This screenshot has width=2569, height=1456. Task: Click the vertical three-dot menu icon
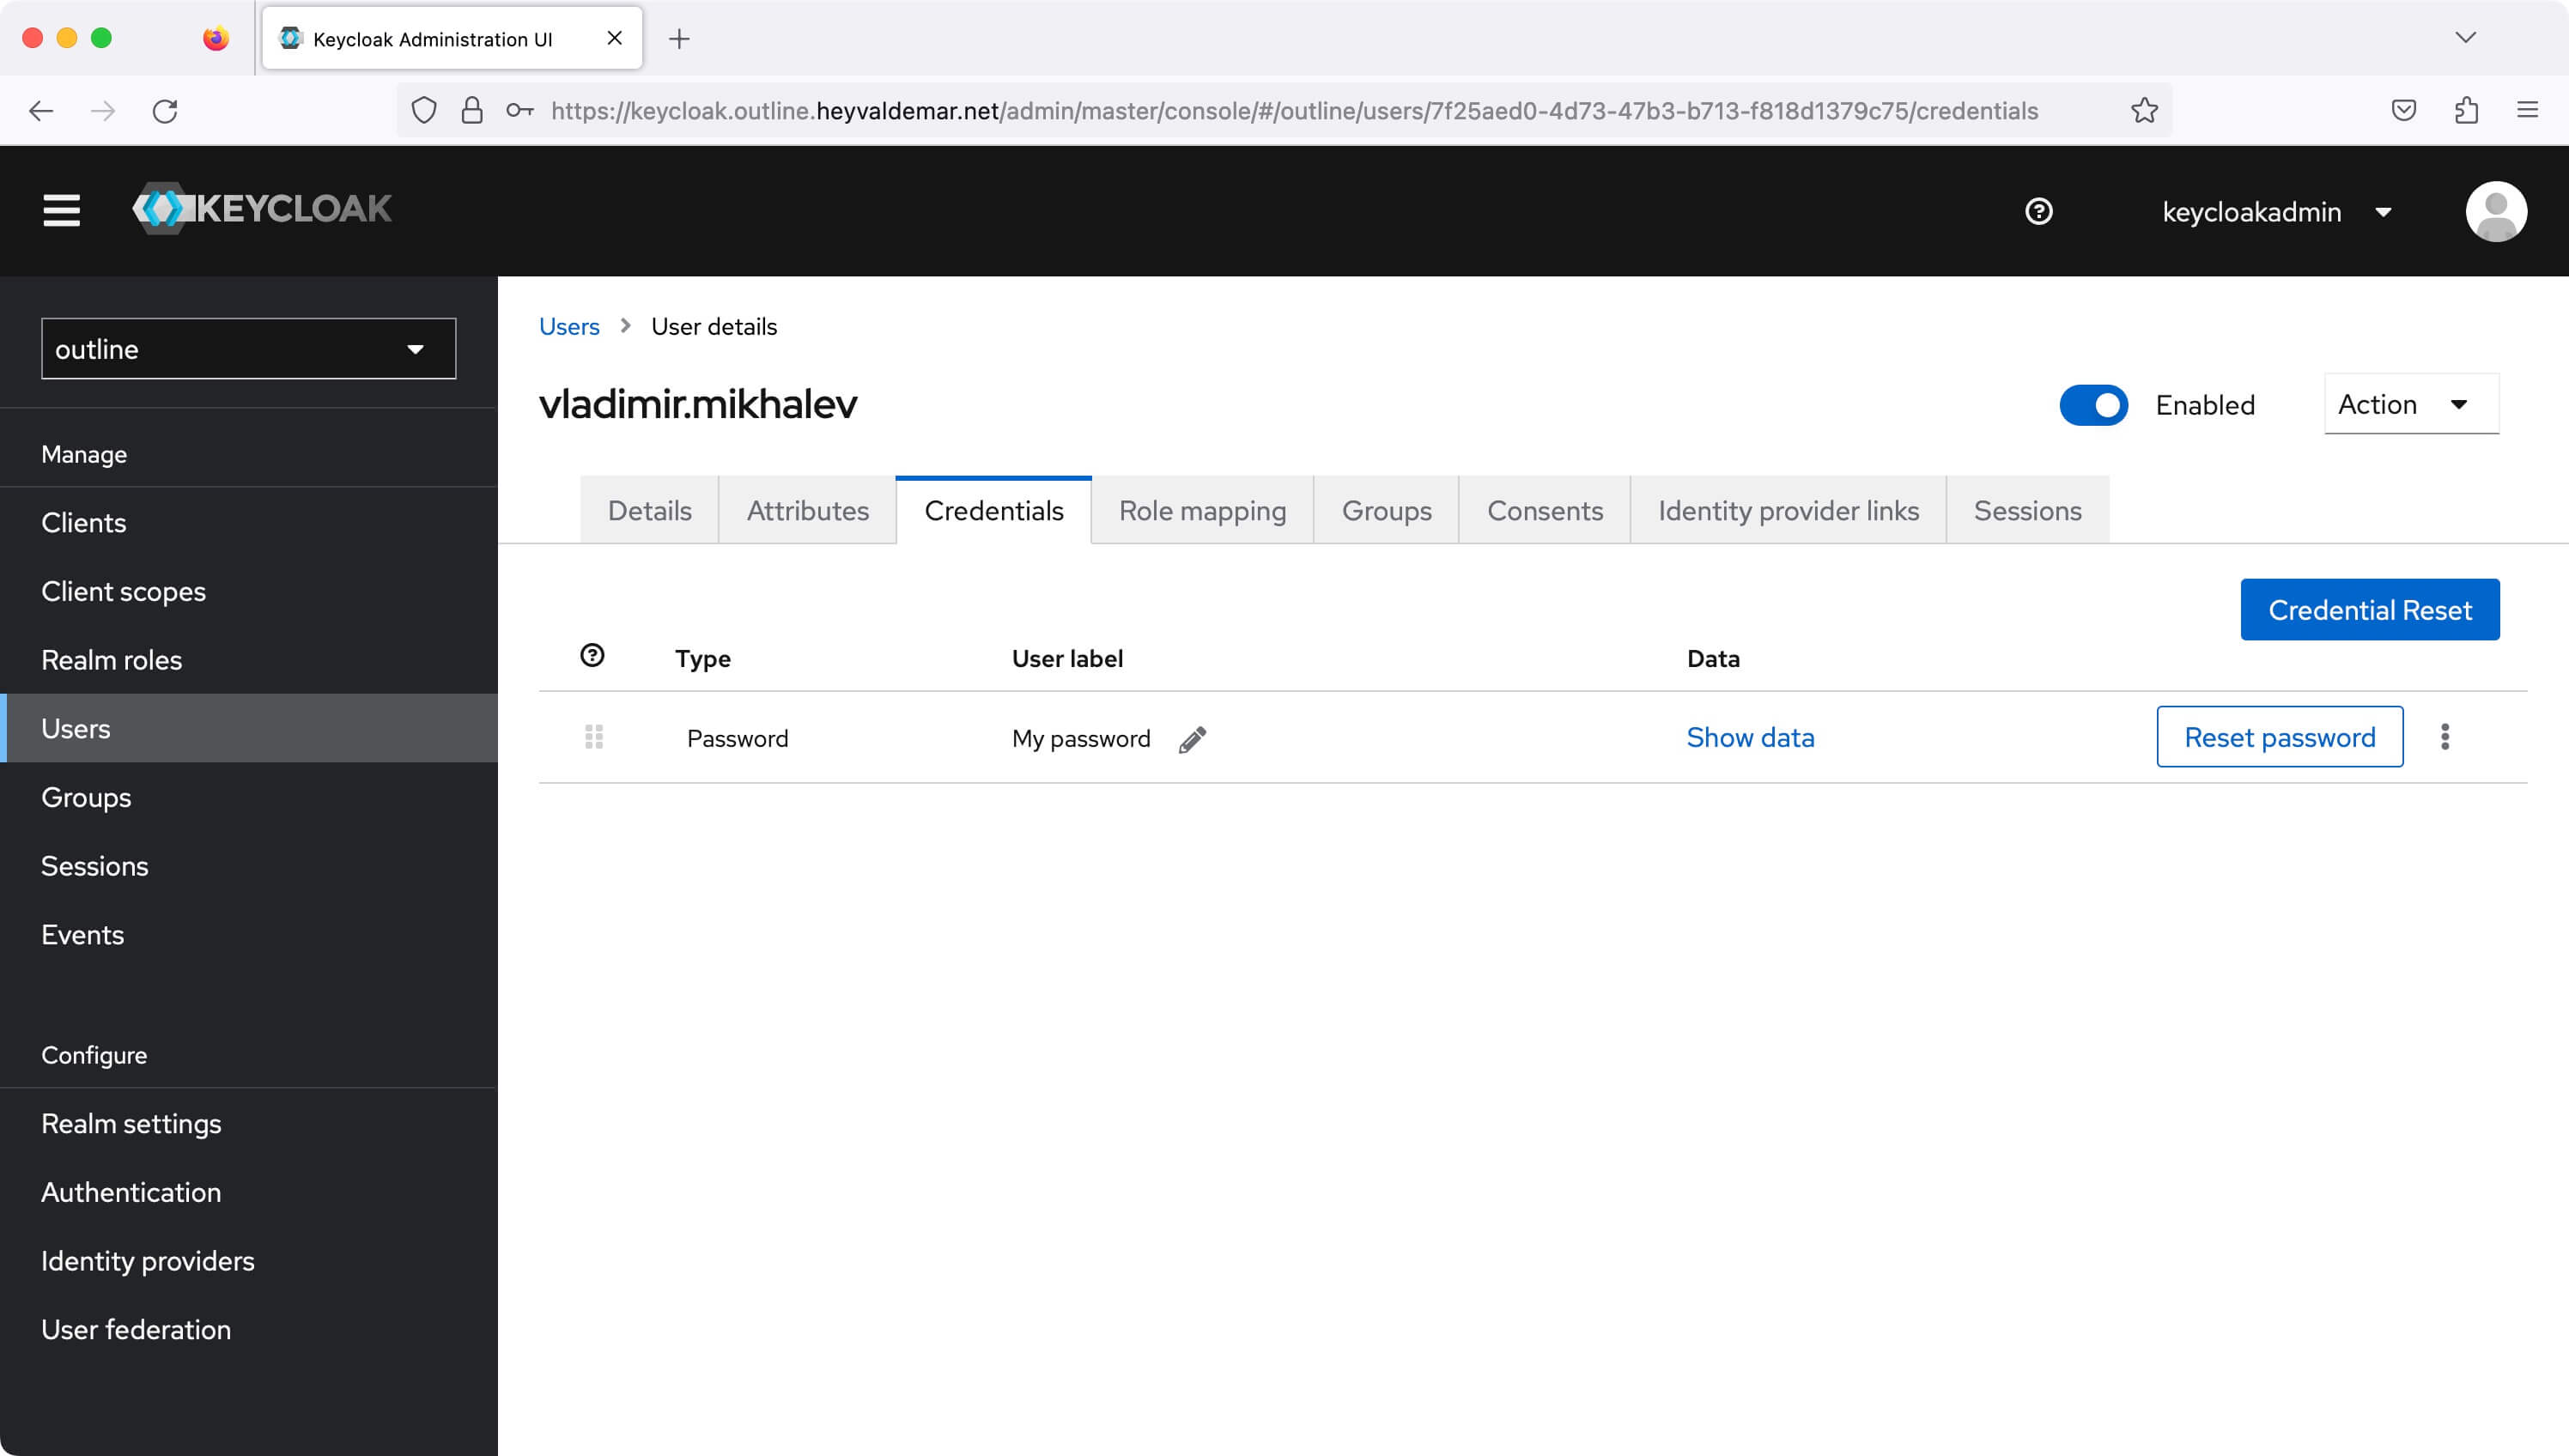tap(2445, 737)
